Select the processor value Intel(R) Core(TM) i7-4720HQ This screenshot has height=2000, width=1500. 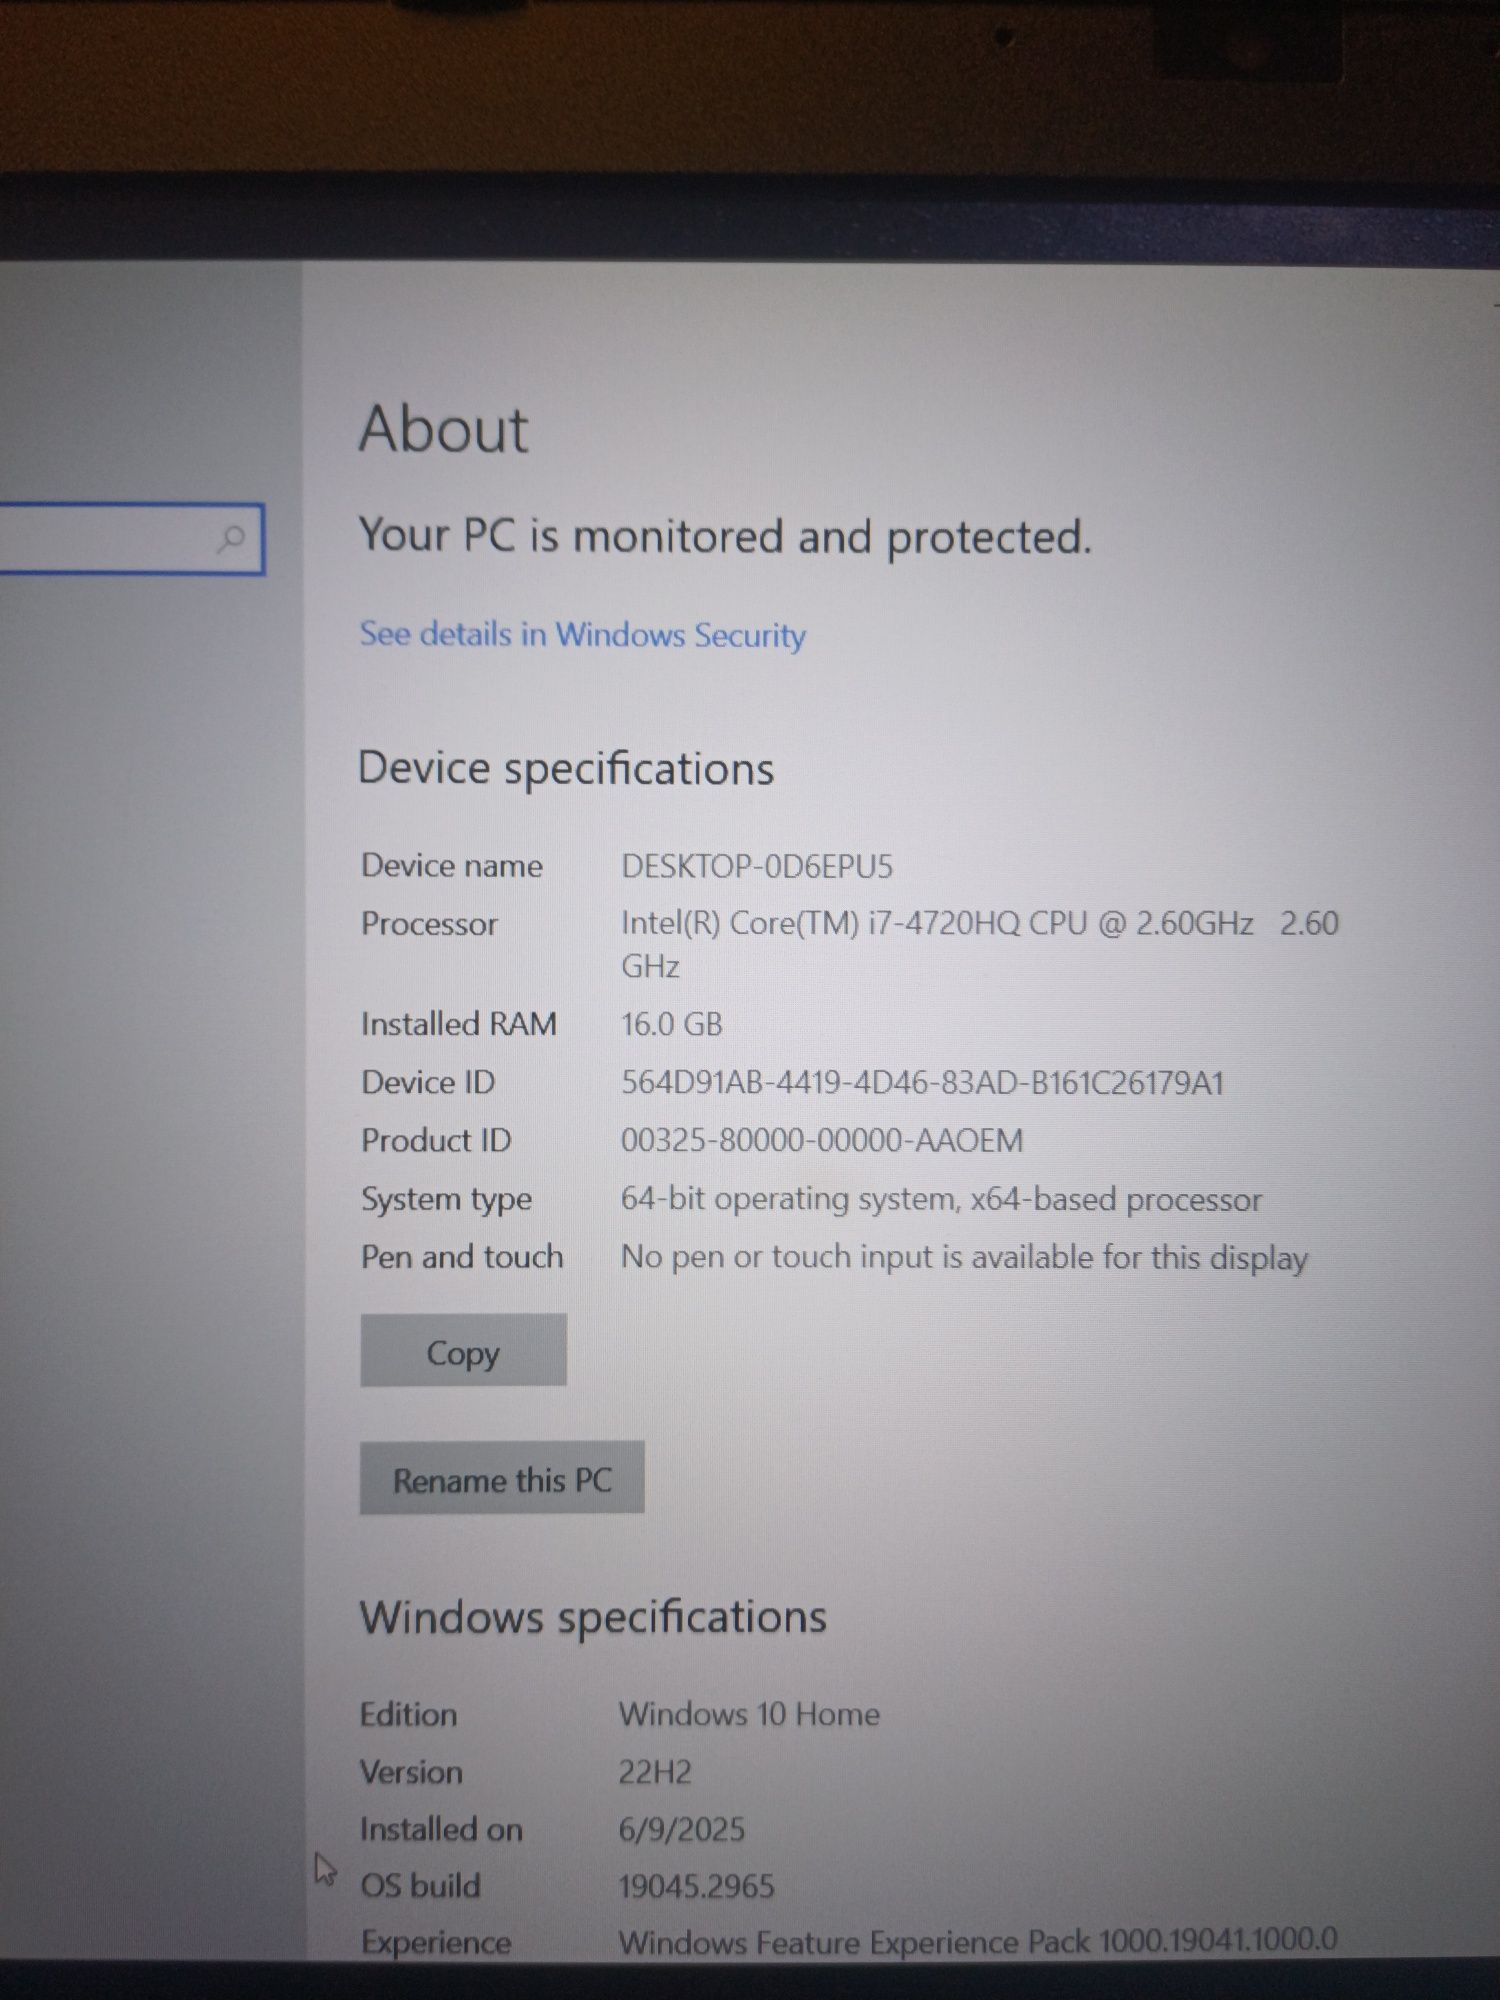[x=980, y=944]
